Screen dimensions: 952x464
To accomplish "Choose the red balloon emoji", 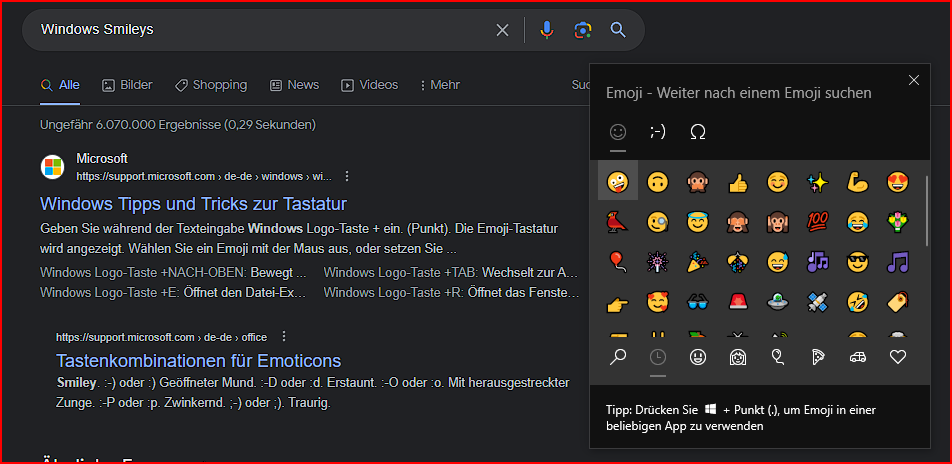I will 617,262.
